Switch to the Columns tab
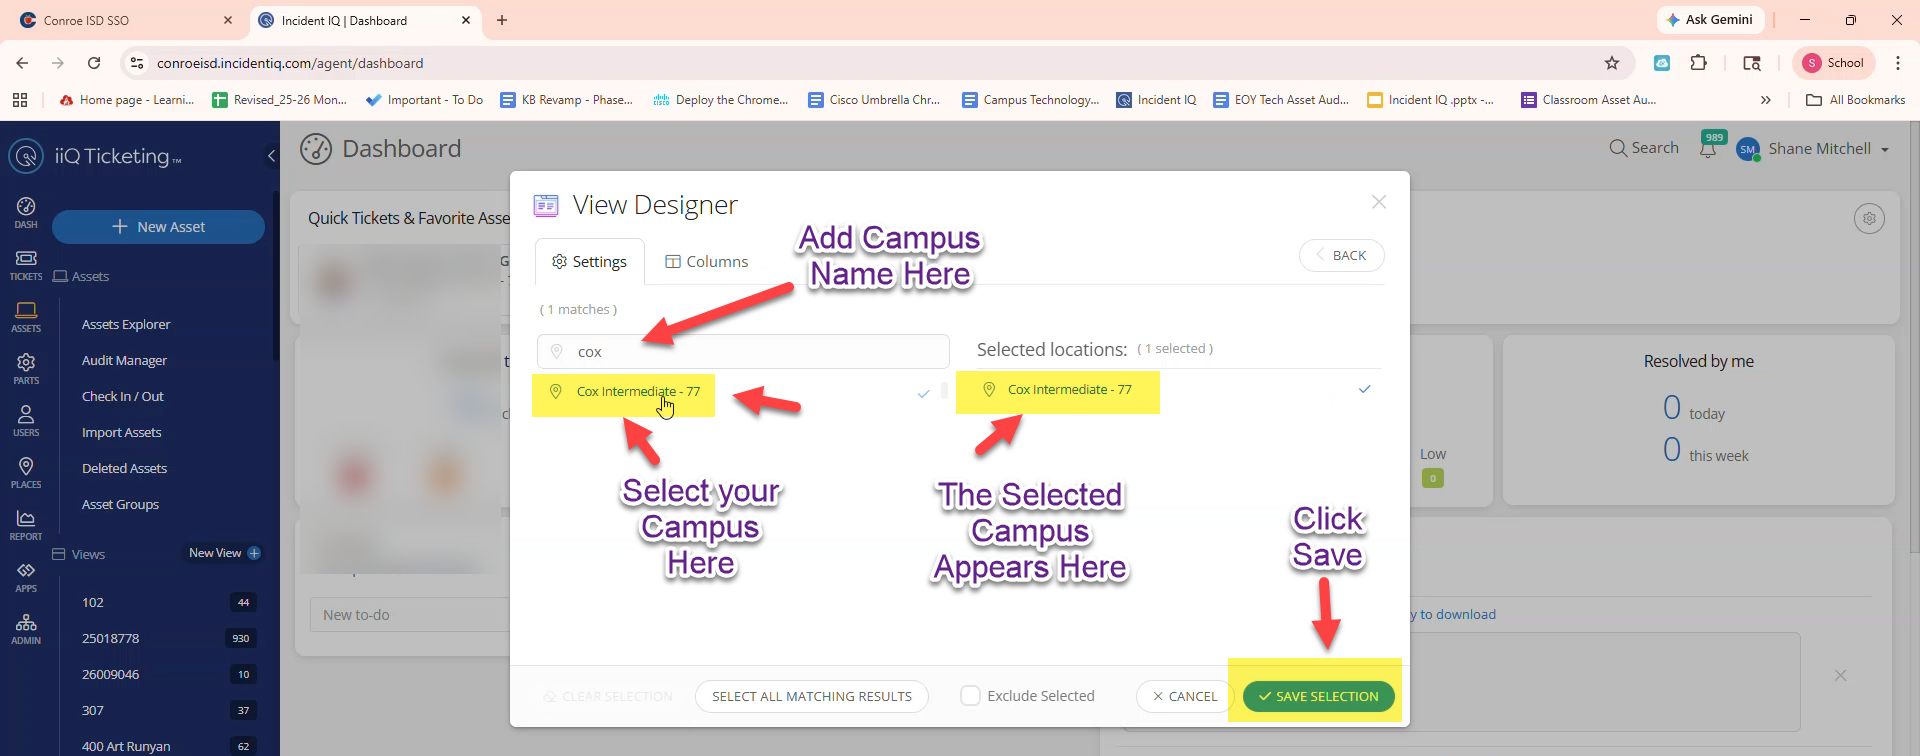Image resolution: width=1920 pixels, height=756 pixels. tap(707, 261)
